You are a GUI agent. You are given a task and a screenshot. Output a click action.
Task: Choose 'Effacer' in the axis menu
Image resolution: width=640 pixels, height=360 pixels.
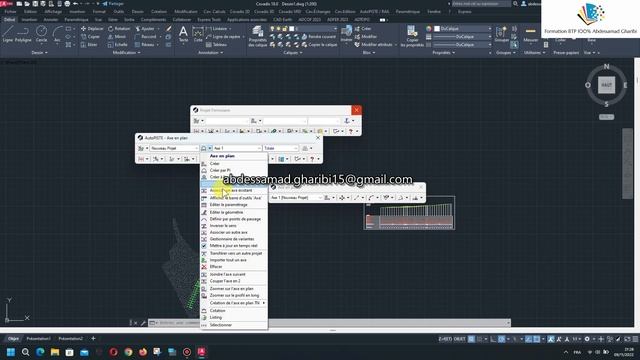233,267
